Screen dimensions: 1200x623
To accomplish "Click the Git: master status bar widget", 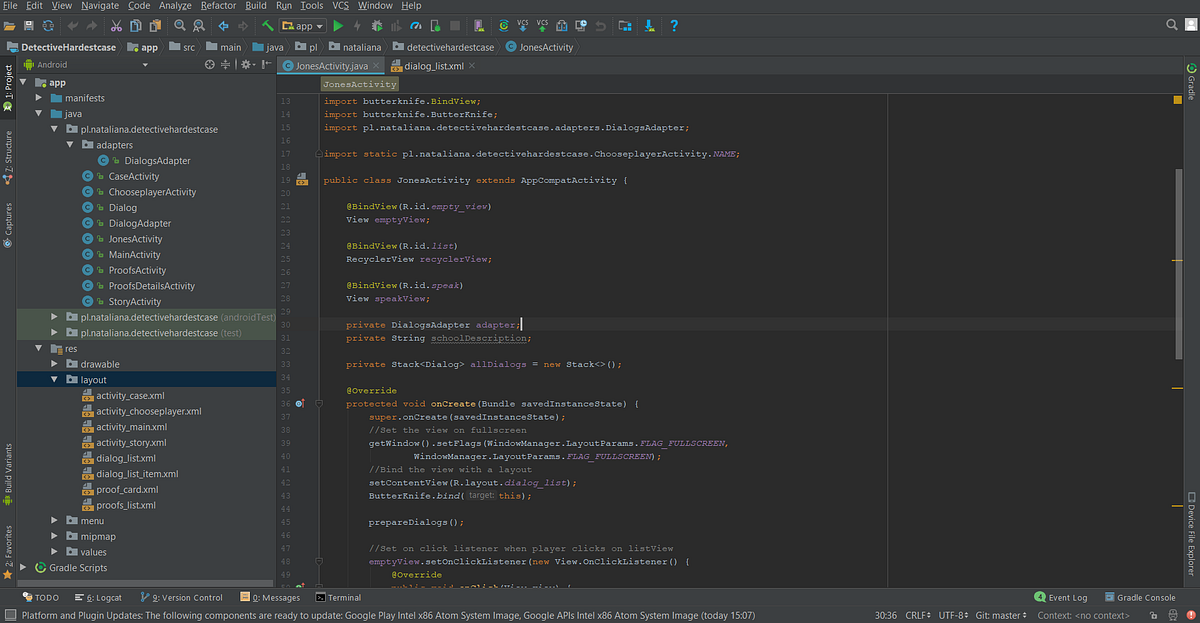I will pyautogui.click(x=1000, y=615).
